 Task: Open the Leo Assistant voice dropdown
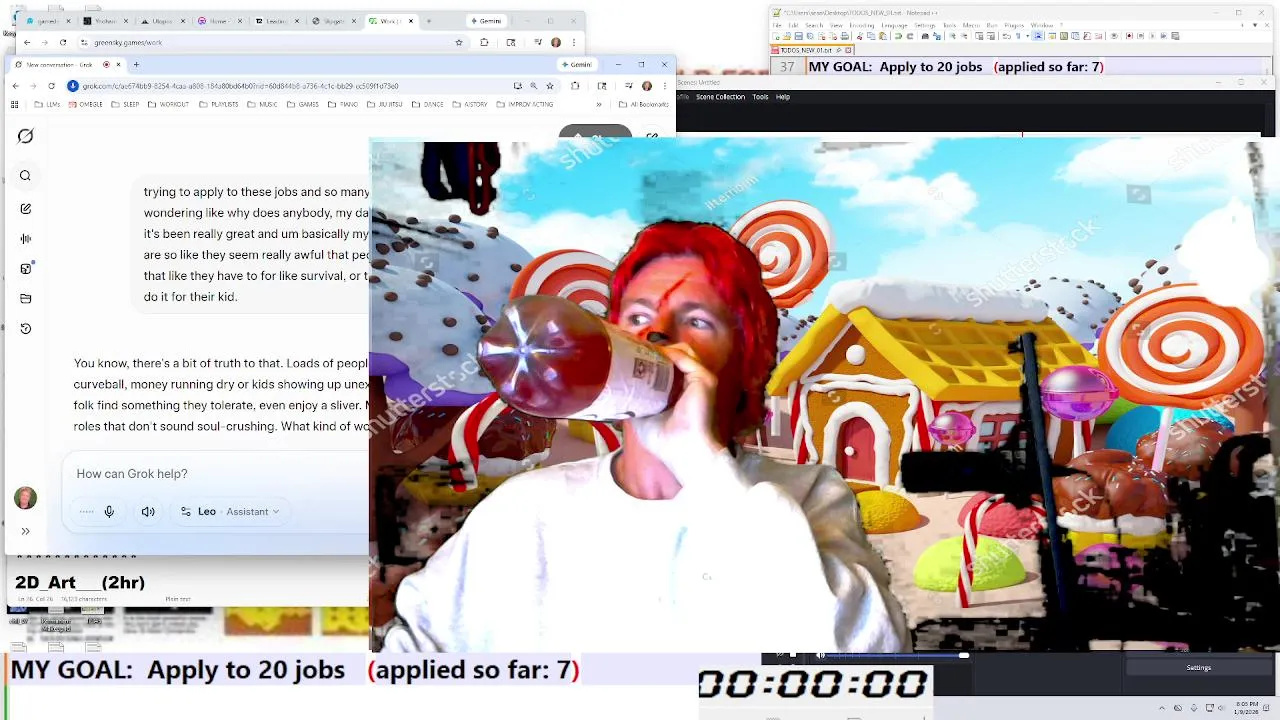coord(230,512)
